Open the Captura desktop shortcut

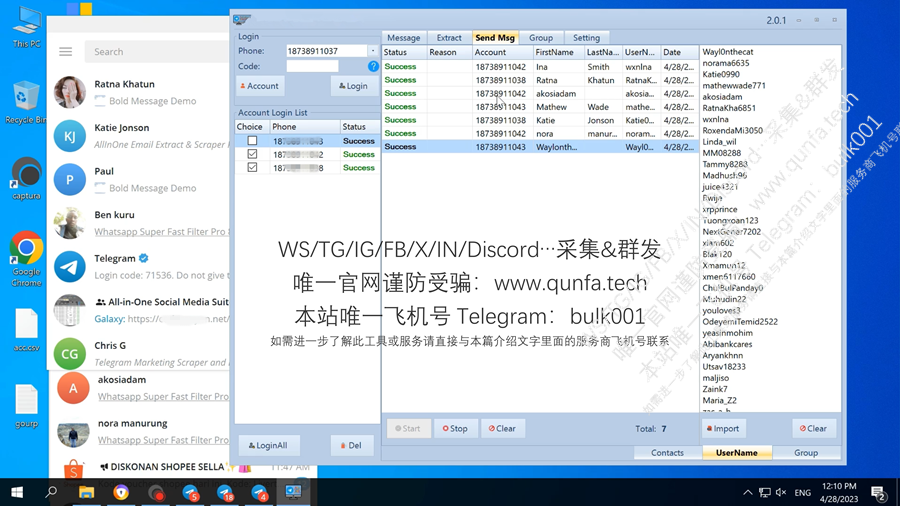[x=26, y=178]
